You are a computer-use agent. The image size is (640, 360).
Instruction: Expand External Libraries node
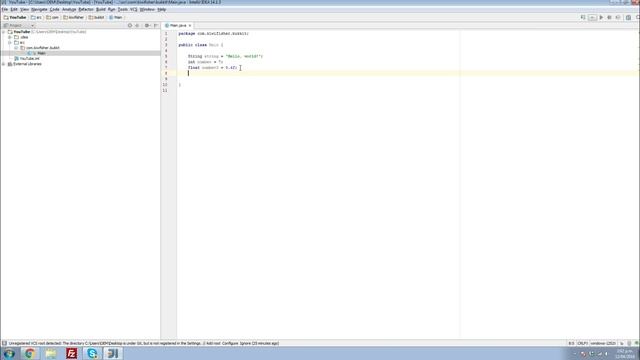(4, 64)
